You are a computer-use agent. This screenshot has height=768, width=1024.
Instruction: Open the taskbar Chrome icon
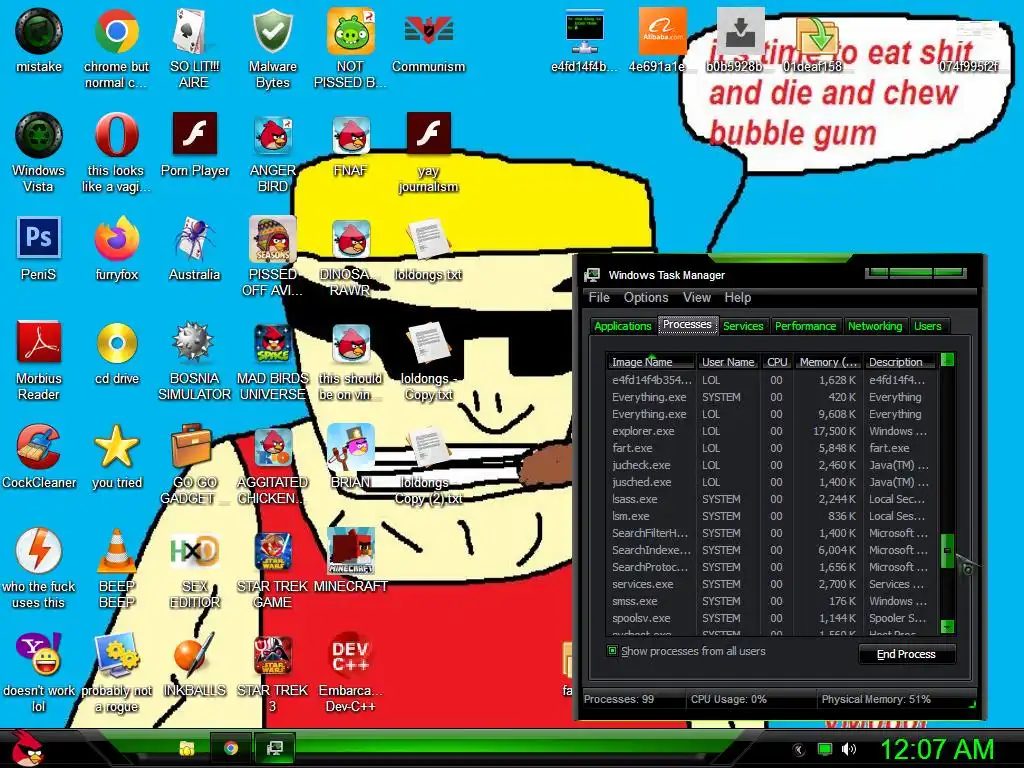pos(230,748)
